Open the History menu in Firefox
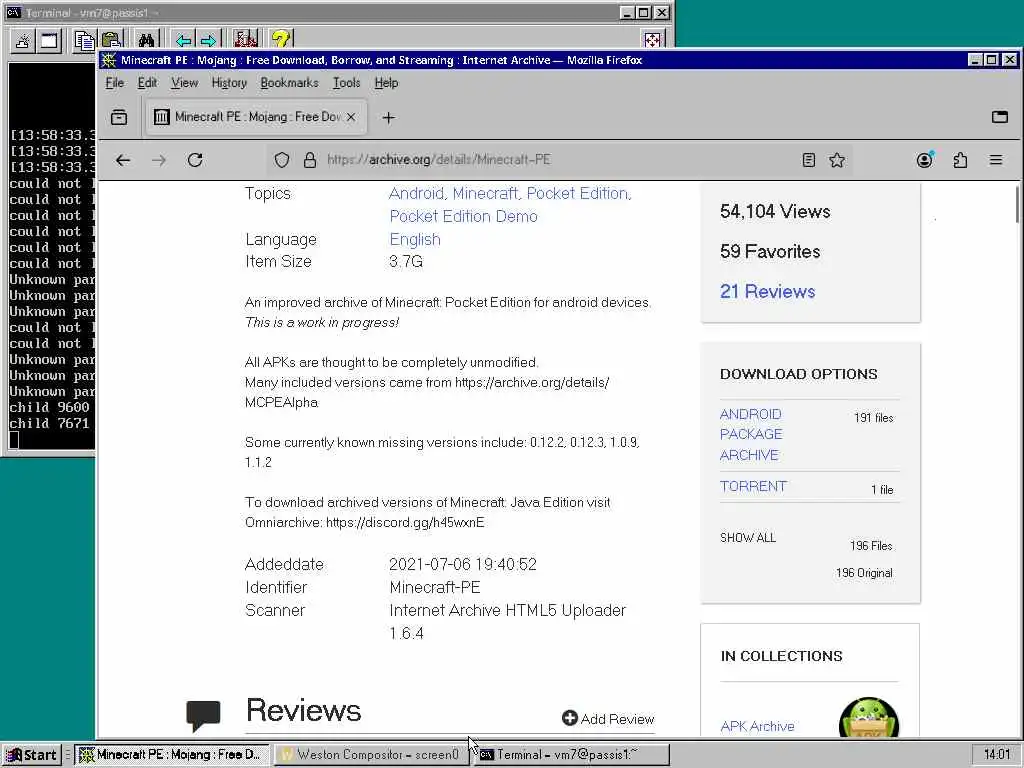This screenshot has height=768, width=1024. tap(229, 83)
